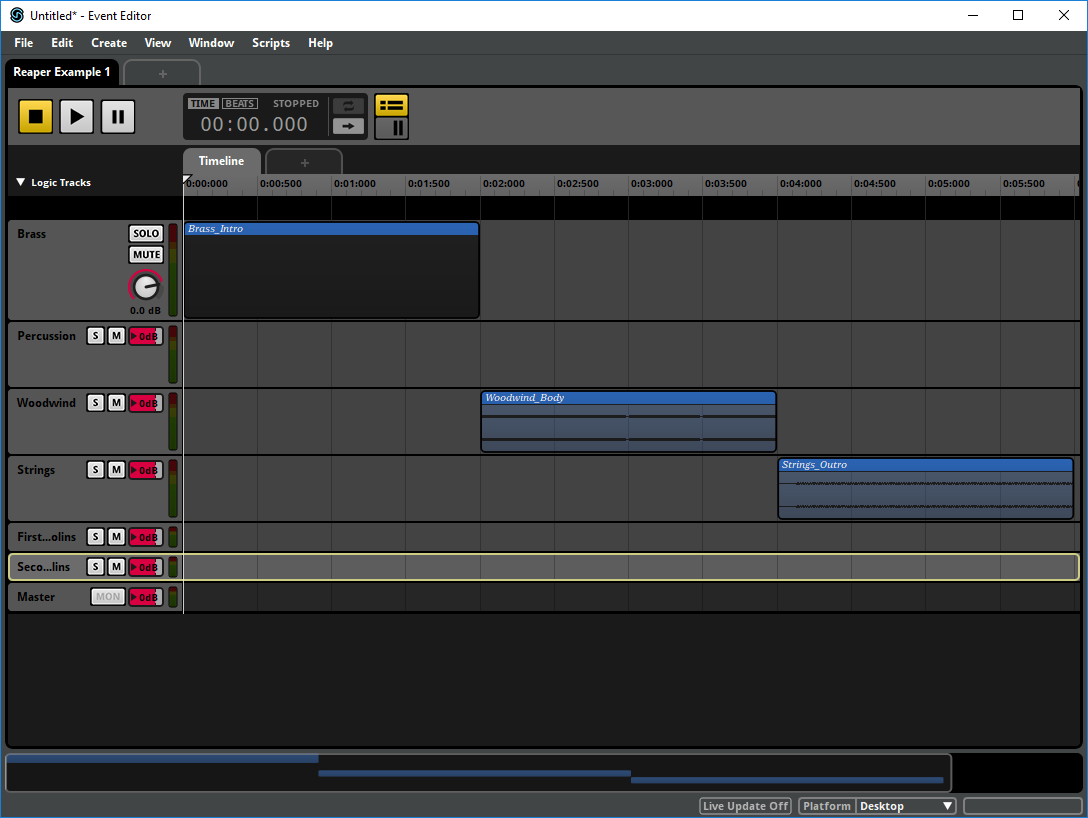Enable the loop playback icon
The height and width of the screenshot is (818, 1088).
[348, 104]
